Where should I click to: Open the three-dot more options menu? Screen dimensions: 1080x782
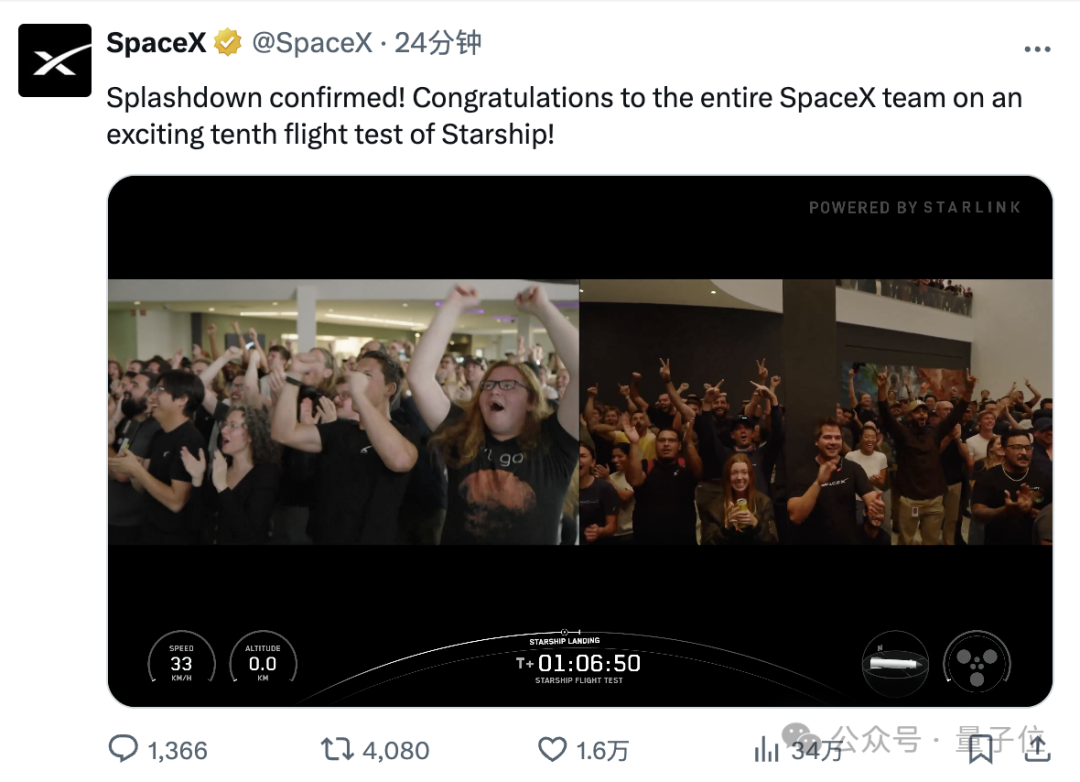pos(1037,49)
